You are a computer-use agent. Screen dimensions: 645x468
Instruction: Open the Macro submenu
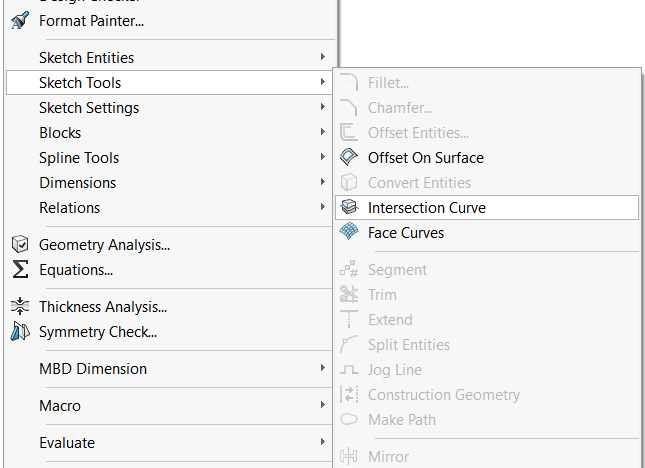(60, 406)
